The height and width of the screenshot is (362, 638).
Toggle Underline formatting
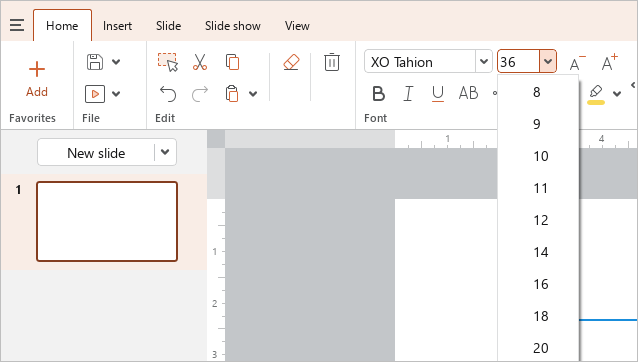[438, 94]
